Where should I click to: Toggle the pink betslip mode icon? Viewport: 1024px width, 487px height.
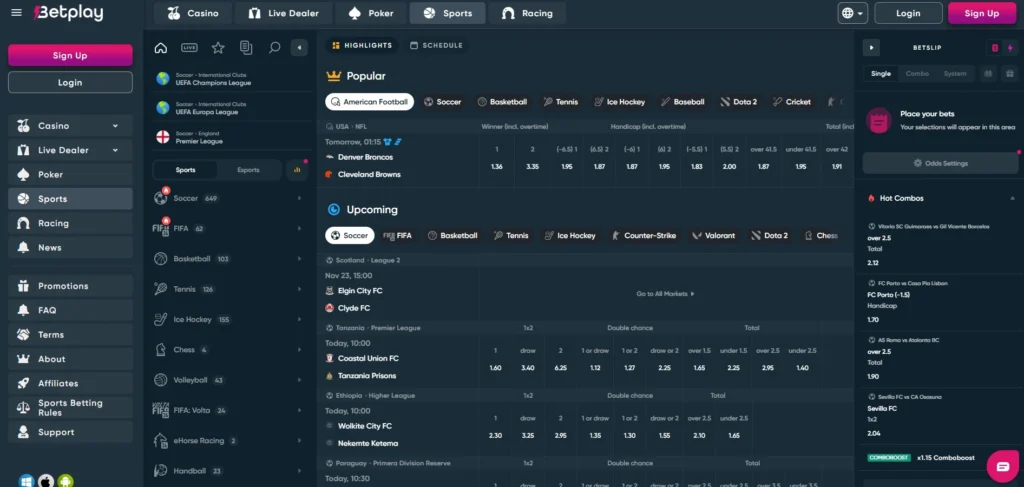[x=995, y=48]
